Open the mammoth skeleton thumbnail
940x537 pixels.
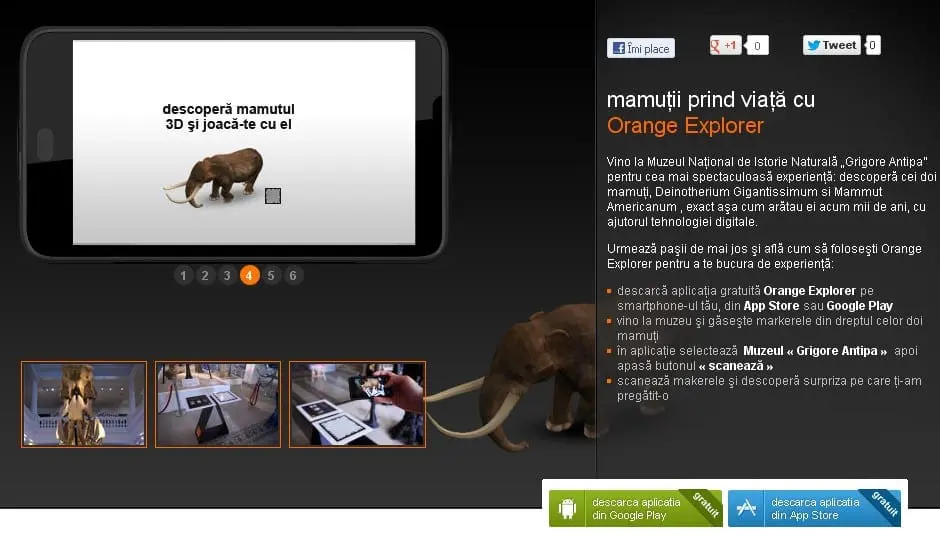84,404
